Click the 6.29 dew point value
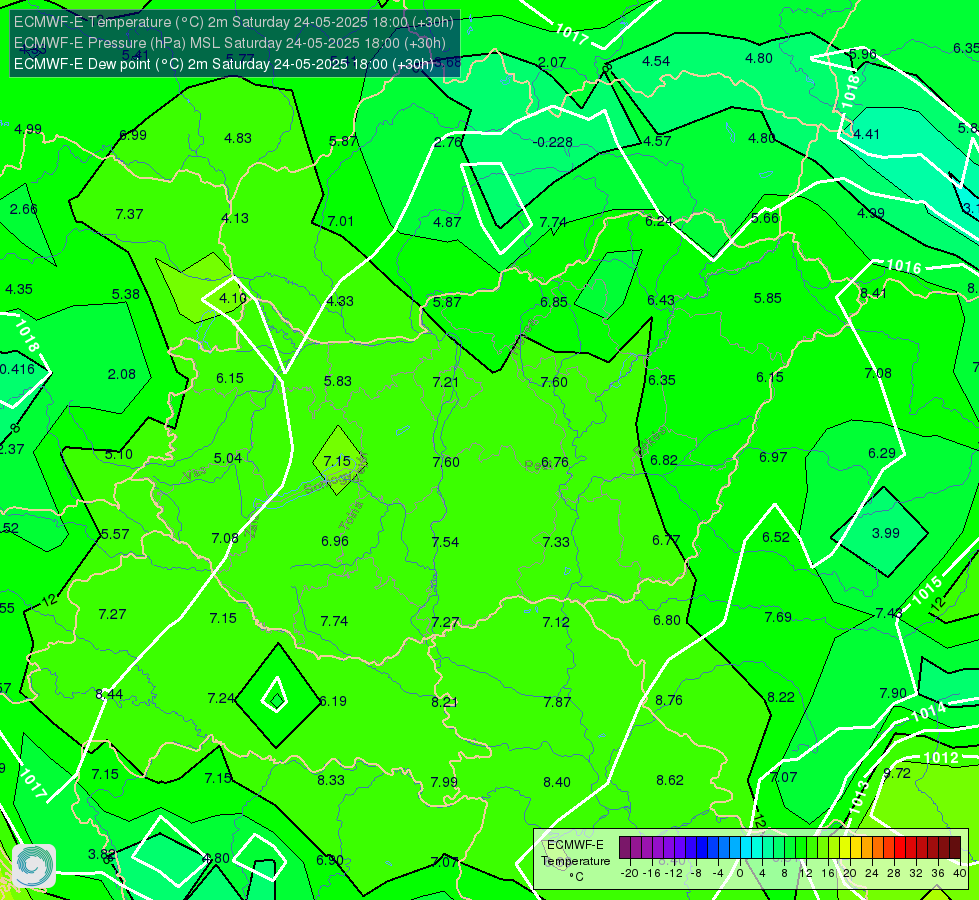 click(882, 453)
